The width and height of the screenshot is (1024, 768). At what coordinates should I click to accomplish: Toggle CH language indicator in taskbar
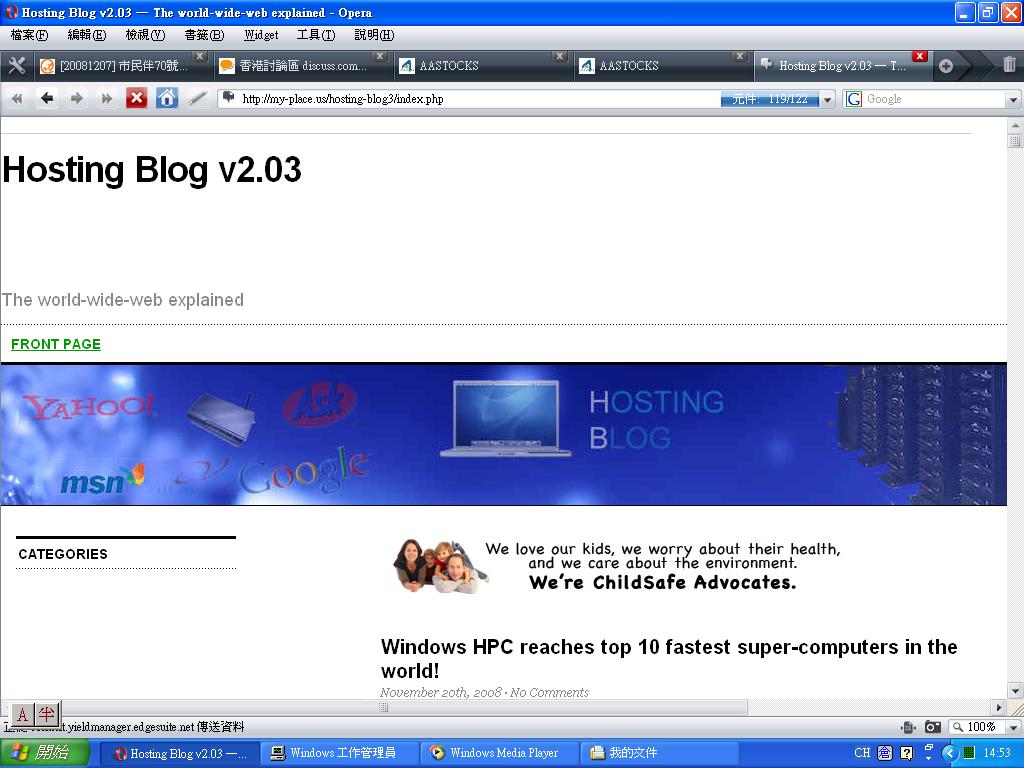(862, 753)
